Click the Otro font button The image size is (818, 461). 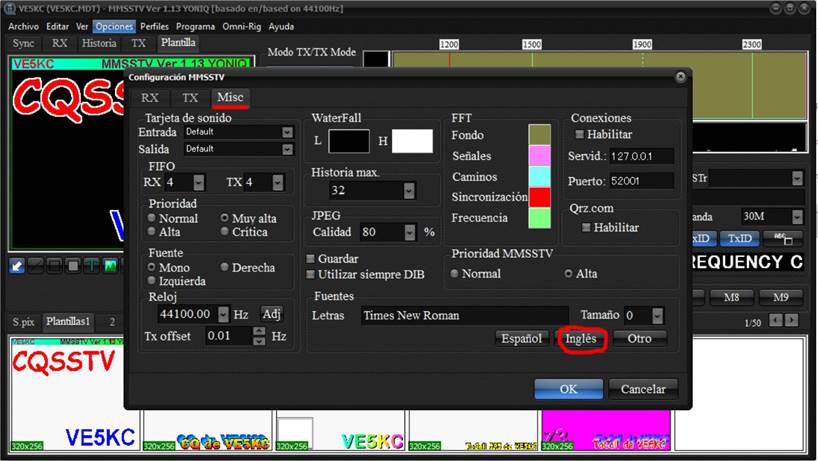(640, 338)
